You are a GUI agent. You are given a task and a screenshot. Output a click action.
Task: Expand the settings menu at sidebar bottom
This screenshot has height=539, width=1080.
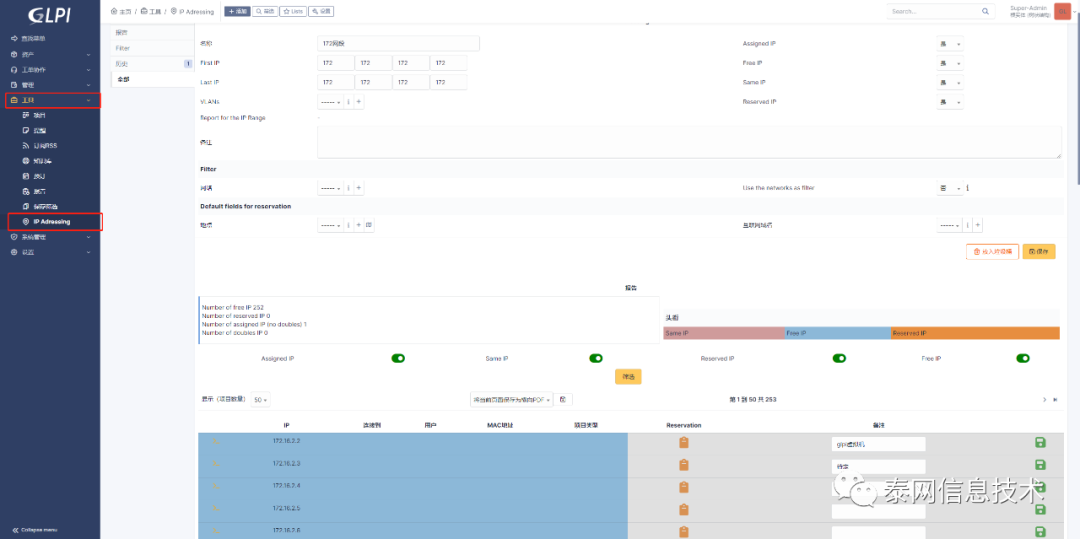tap(50, 252)
